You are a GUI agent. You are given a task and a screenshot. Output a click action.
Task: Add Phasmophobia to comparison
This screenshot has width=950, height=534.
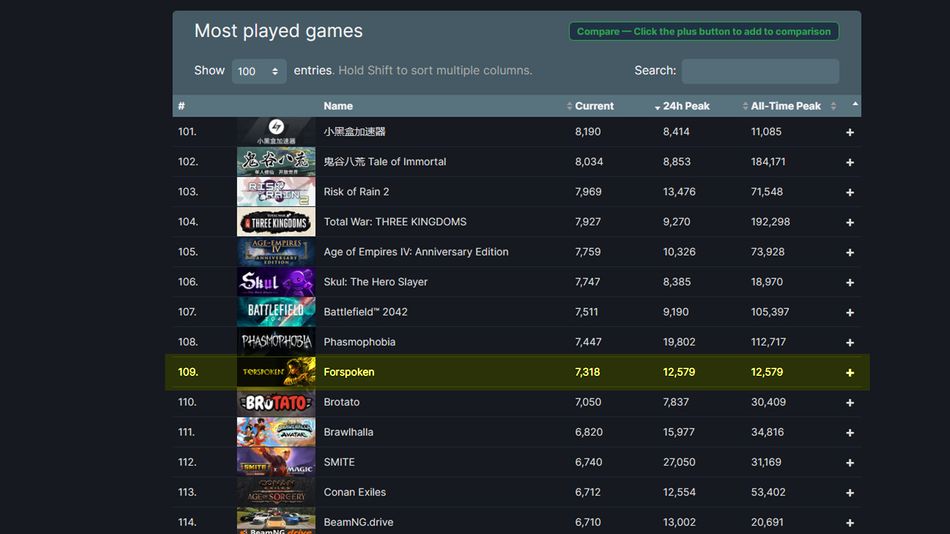(849, 342)
